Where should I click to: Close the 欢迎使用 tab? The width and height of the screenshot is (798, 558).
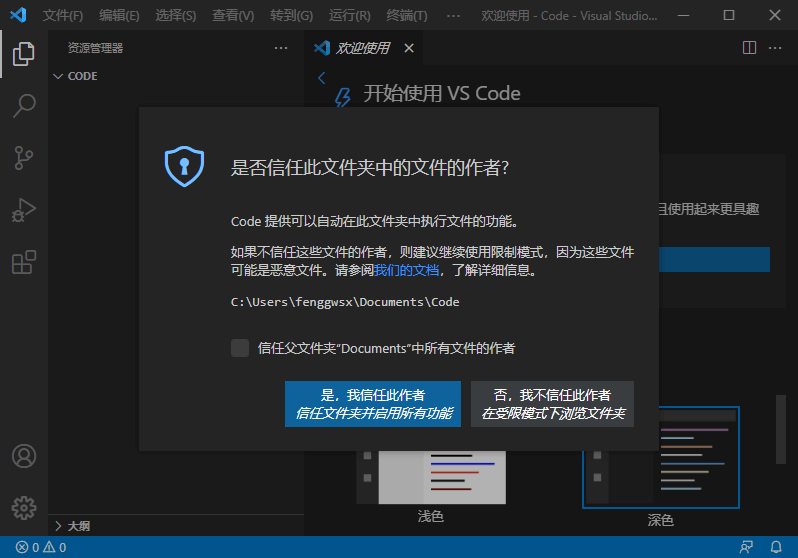coord(410,48)
